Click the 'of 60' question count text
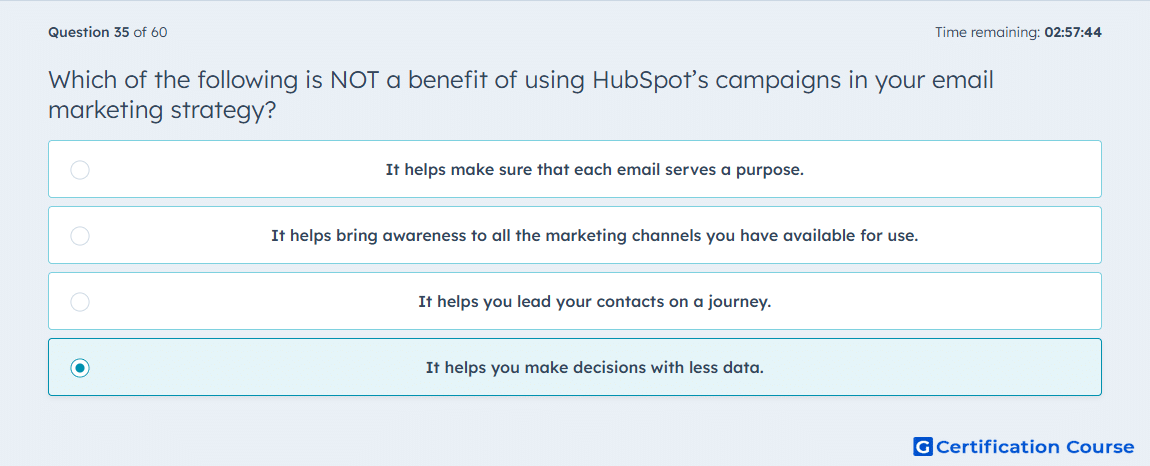 click(x=150, y=32)
